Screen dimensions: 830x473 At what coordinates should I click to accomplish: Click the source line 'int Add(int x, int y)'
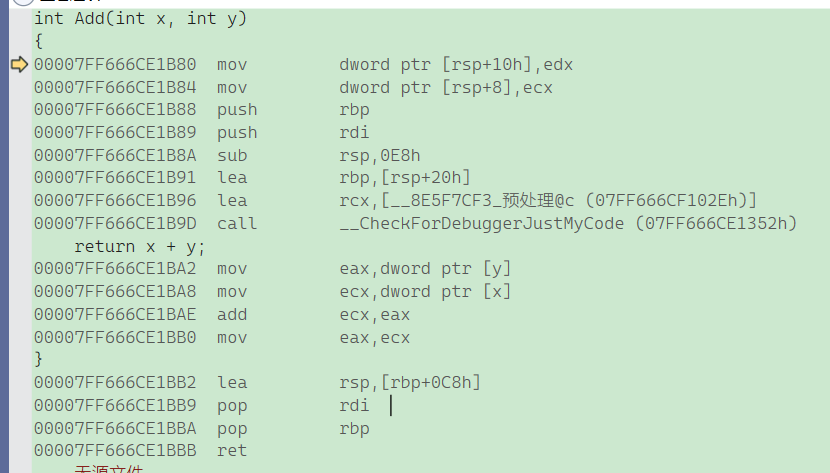[x=140, y=19]
